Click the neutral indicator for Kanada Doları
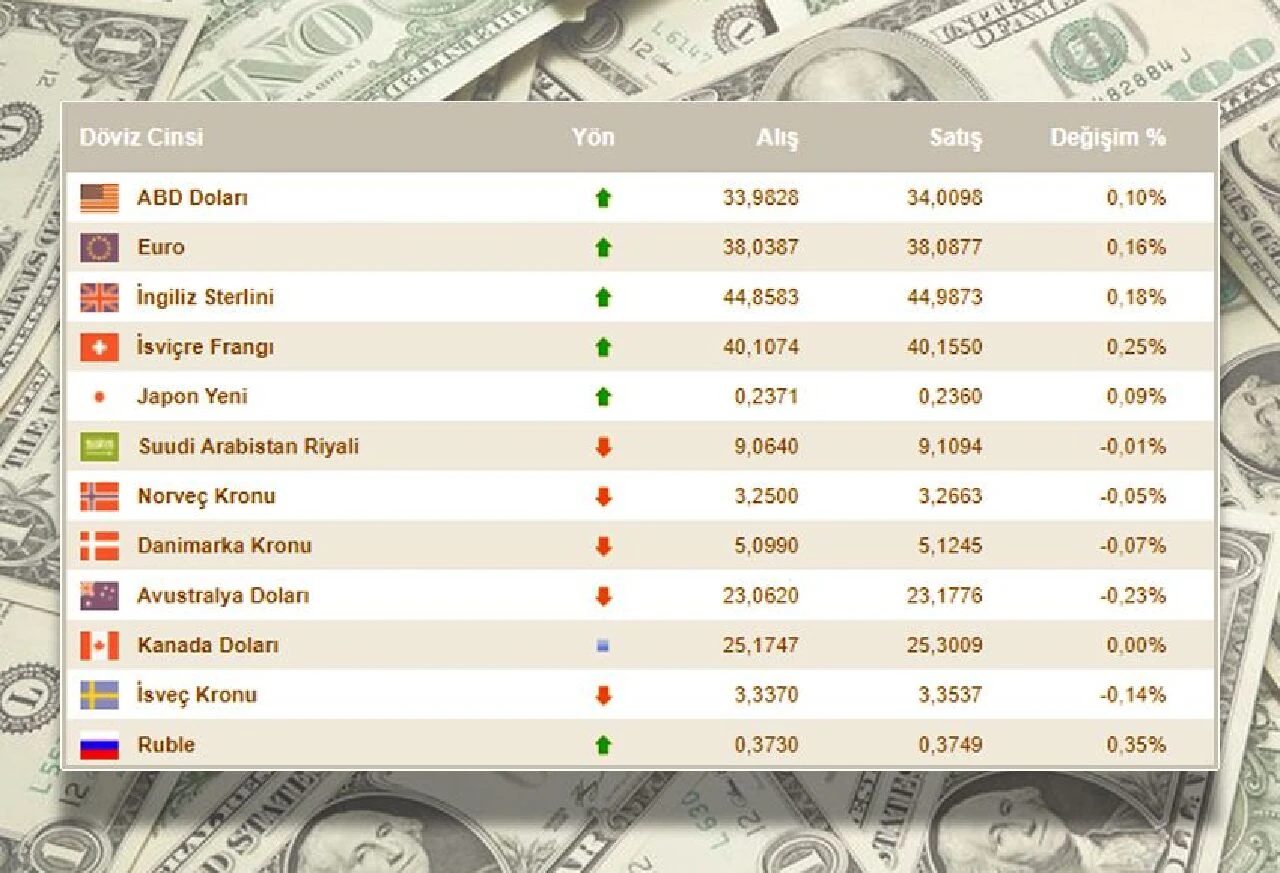This screenshot has height=873, width=1280. [x=601, y=645]
